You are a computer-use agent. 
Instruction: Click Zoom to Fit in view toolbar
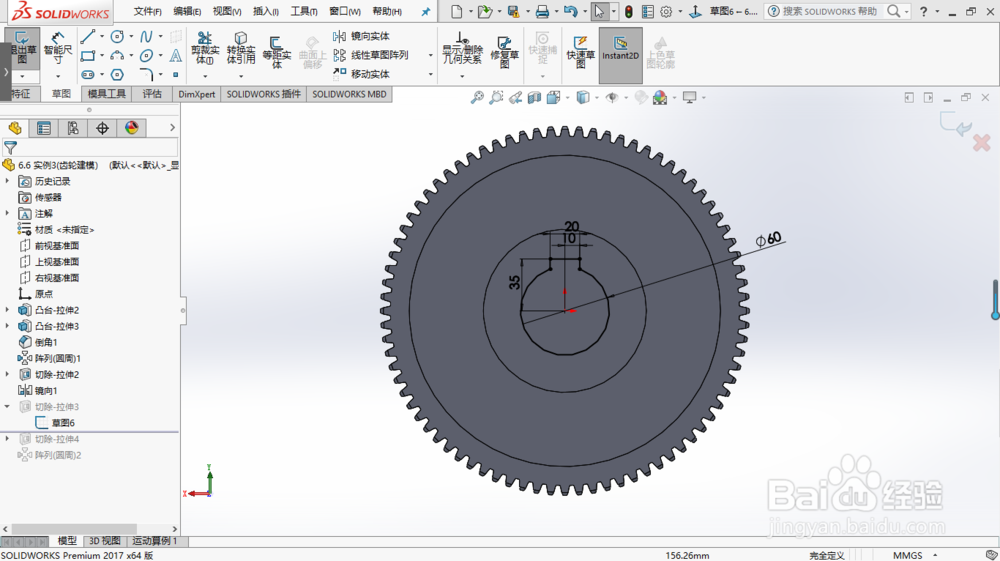point(477,98)
